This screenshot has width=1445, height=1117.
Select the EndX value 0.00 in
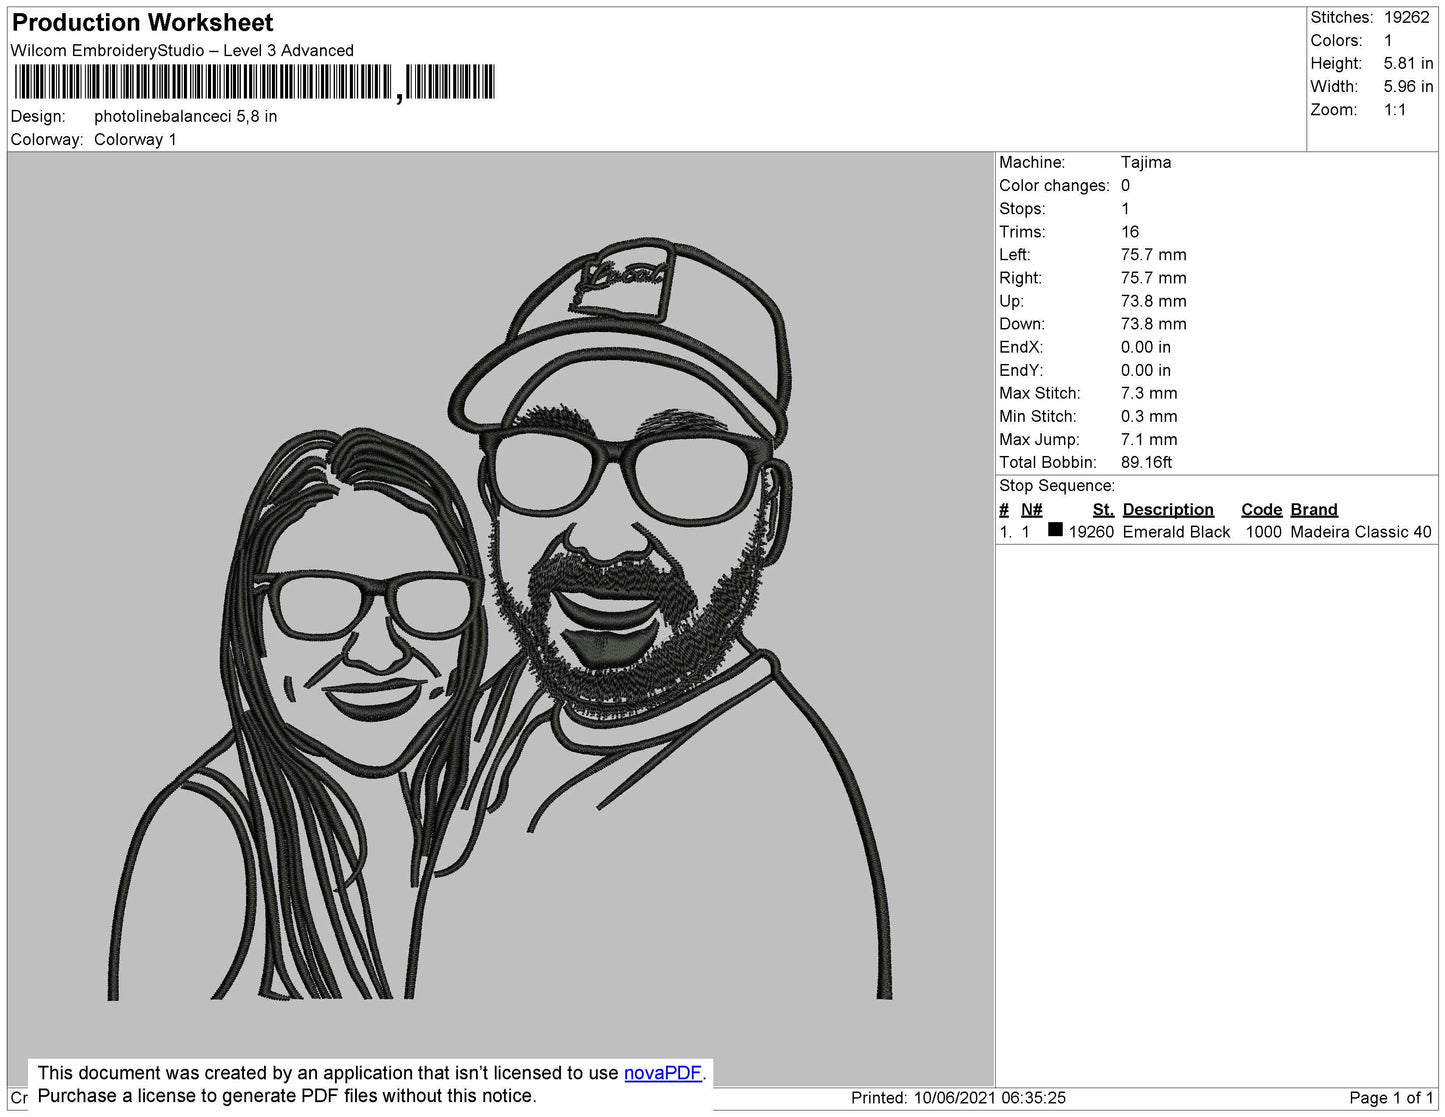(1146, 347)
